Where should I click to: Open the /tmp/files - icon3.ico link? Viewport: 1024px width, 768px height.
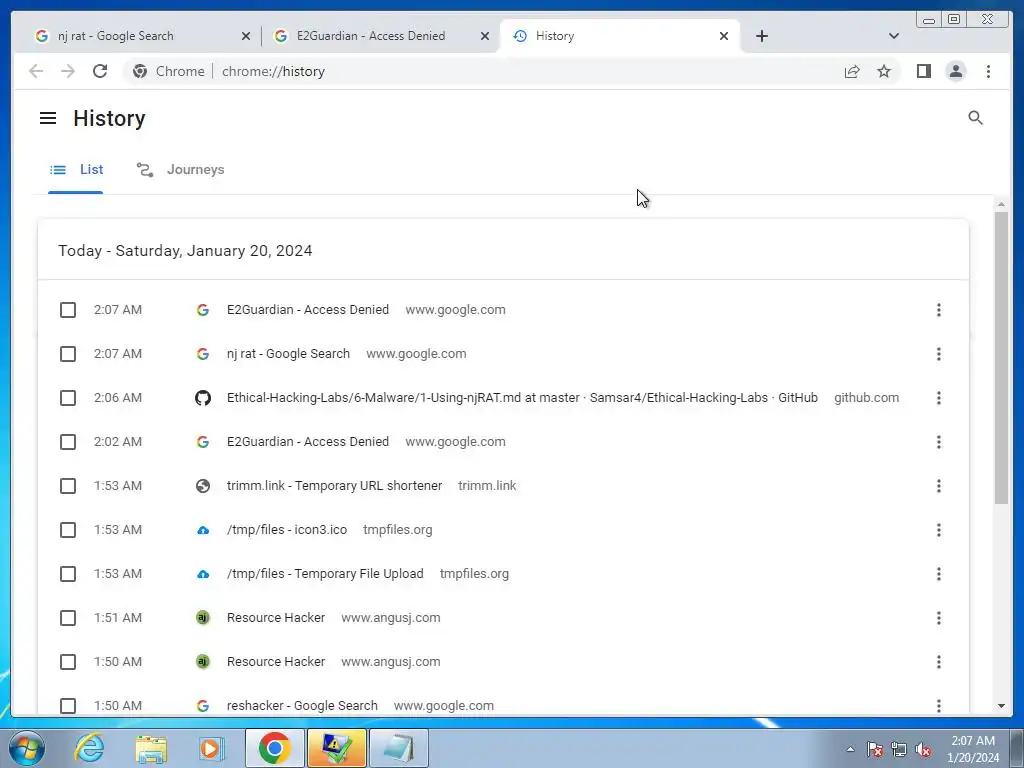click(x=287, y=530)
